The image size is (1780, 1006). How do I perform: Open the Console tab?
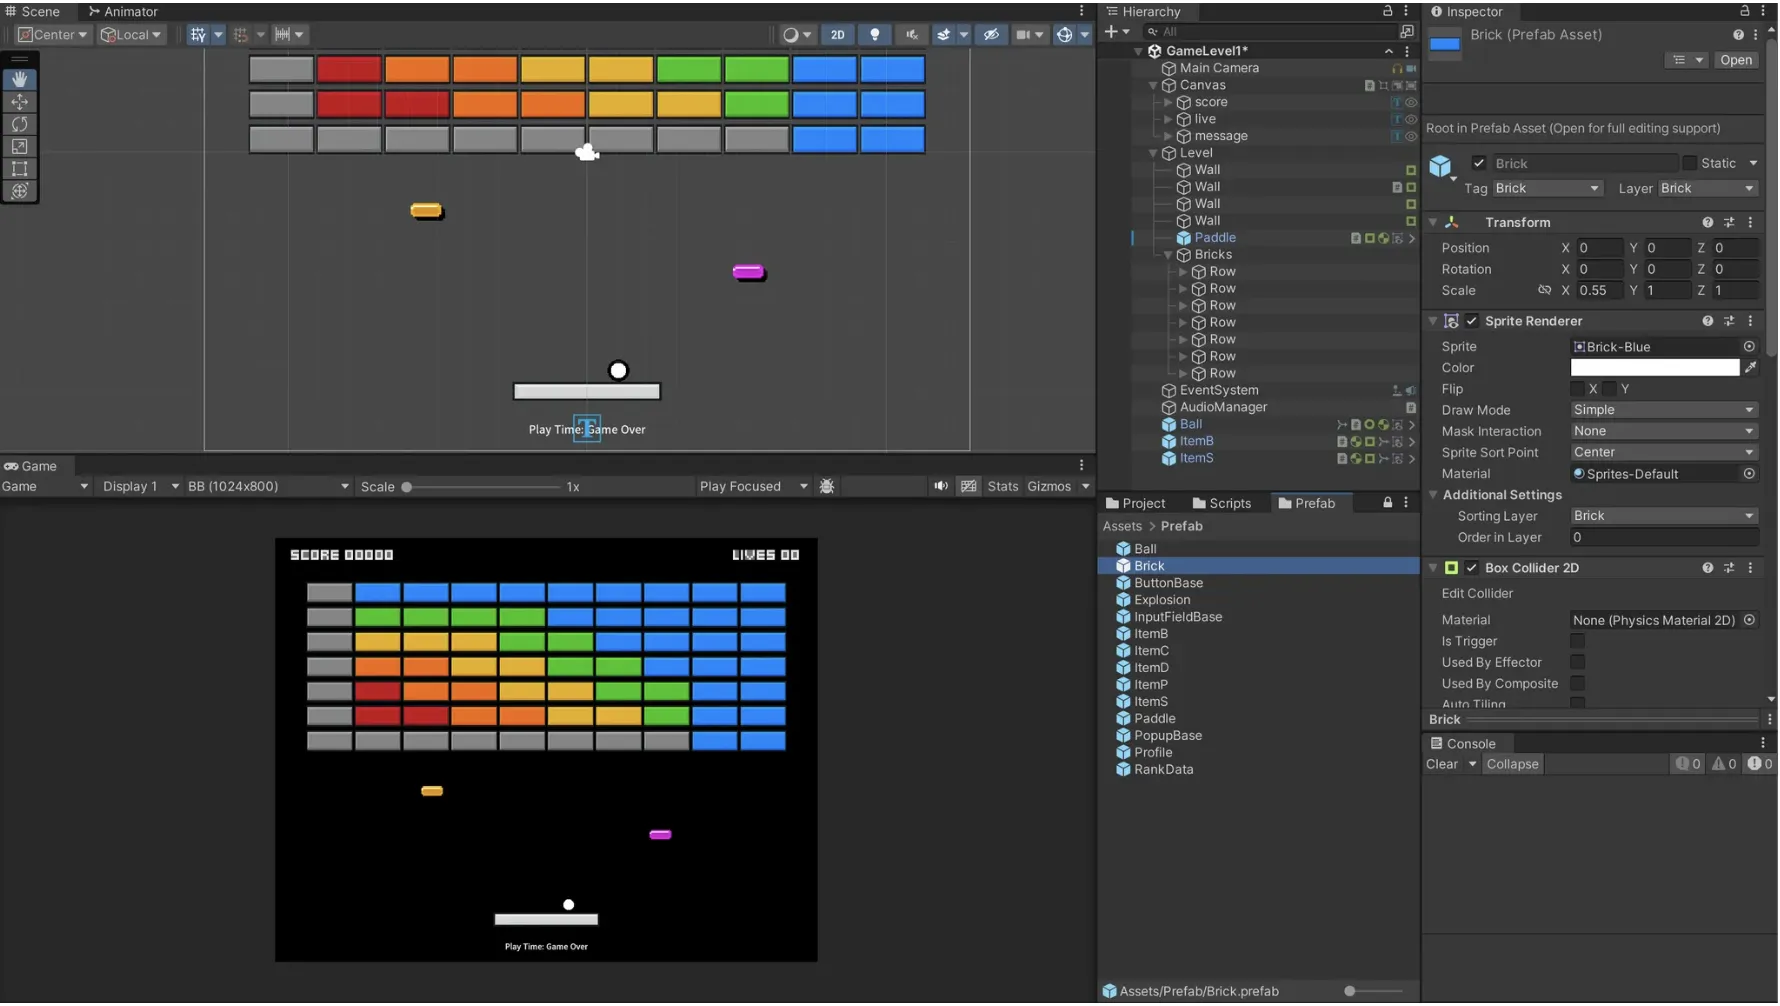click(x=1463, y=744)
